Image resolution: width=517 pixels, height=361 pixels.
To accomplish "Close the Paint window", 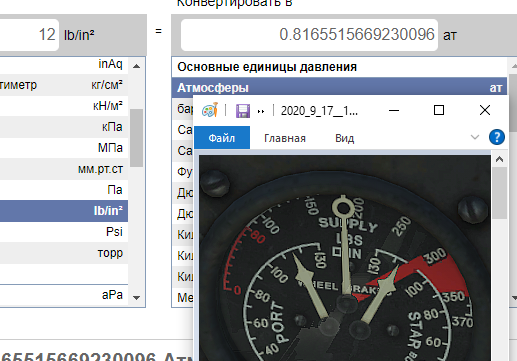I will pyautogui.click(x=485, y=110).
